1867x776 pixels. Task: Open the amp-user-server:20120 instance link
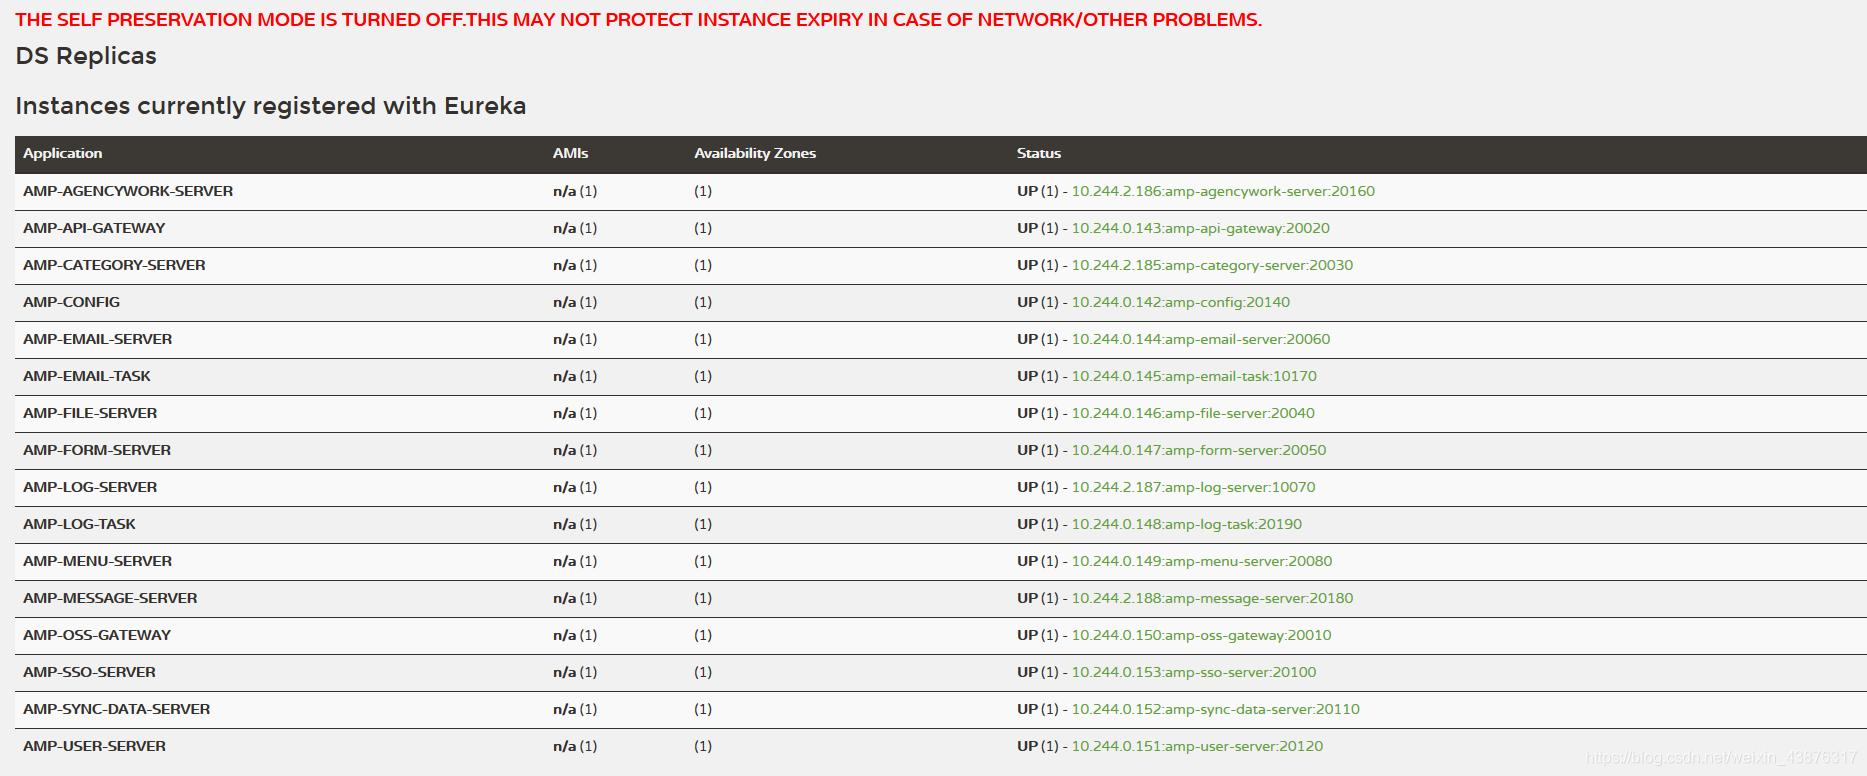[1197, 746]
